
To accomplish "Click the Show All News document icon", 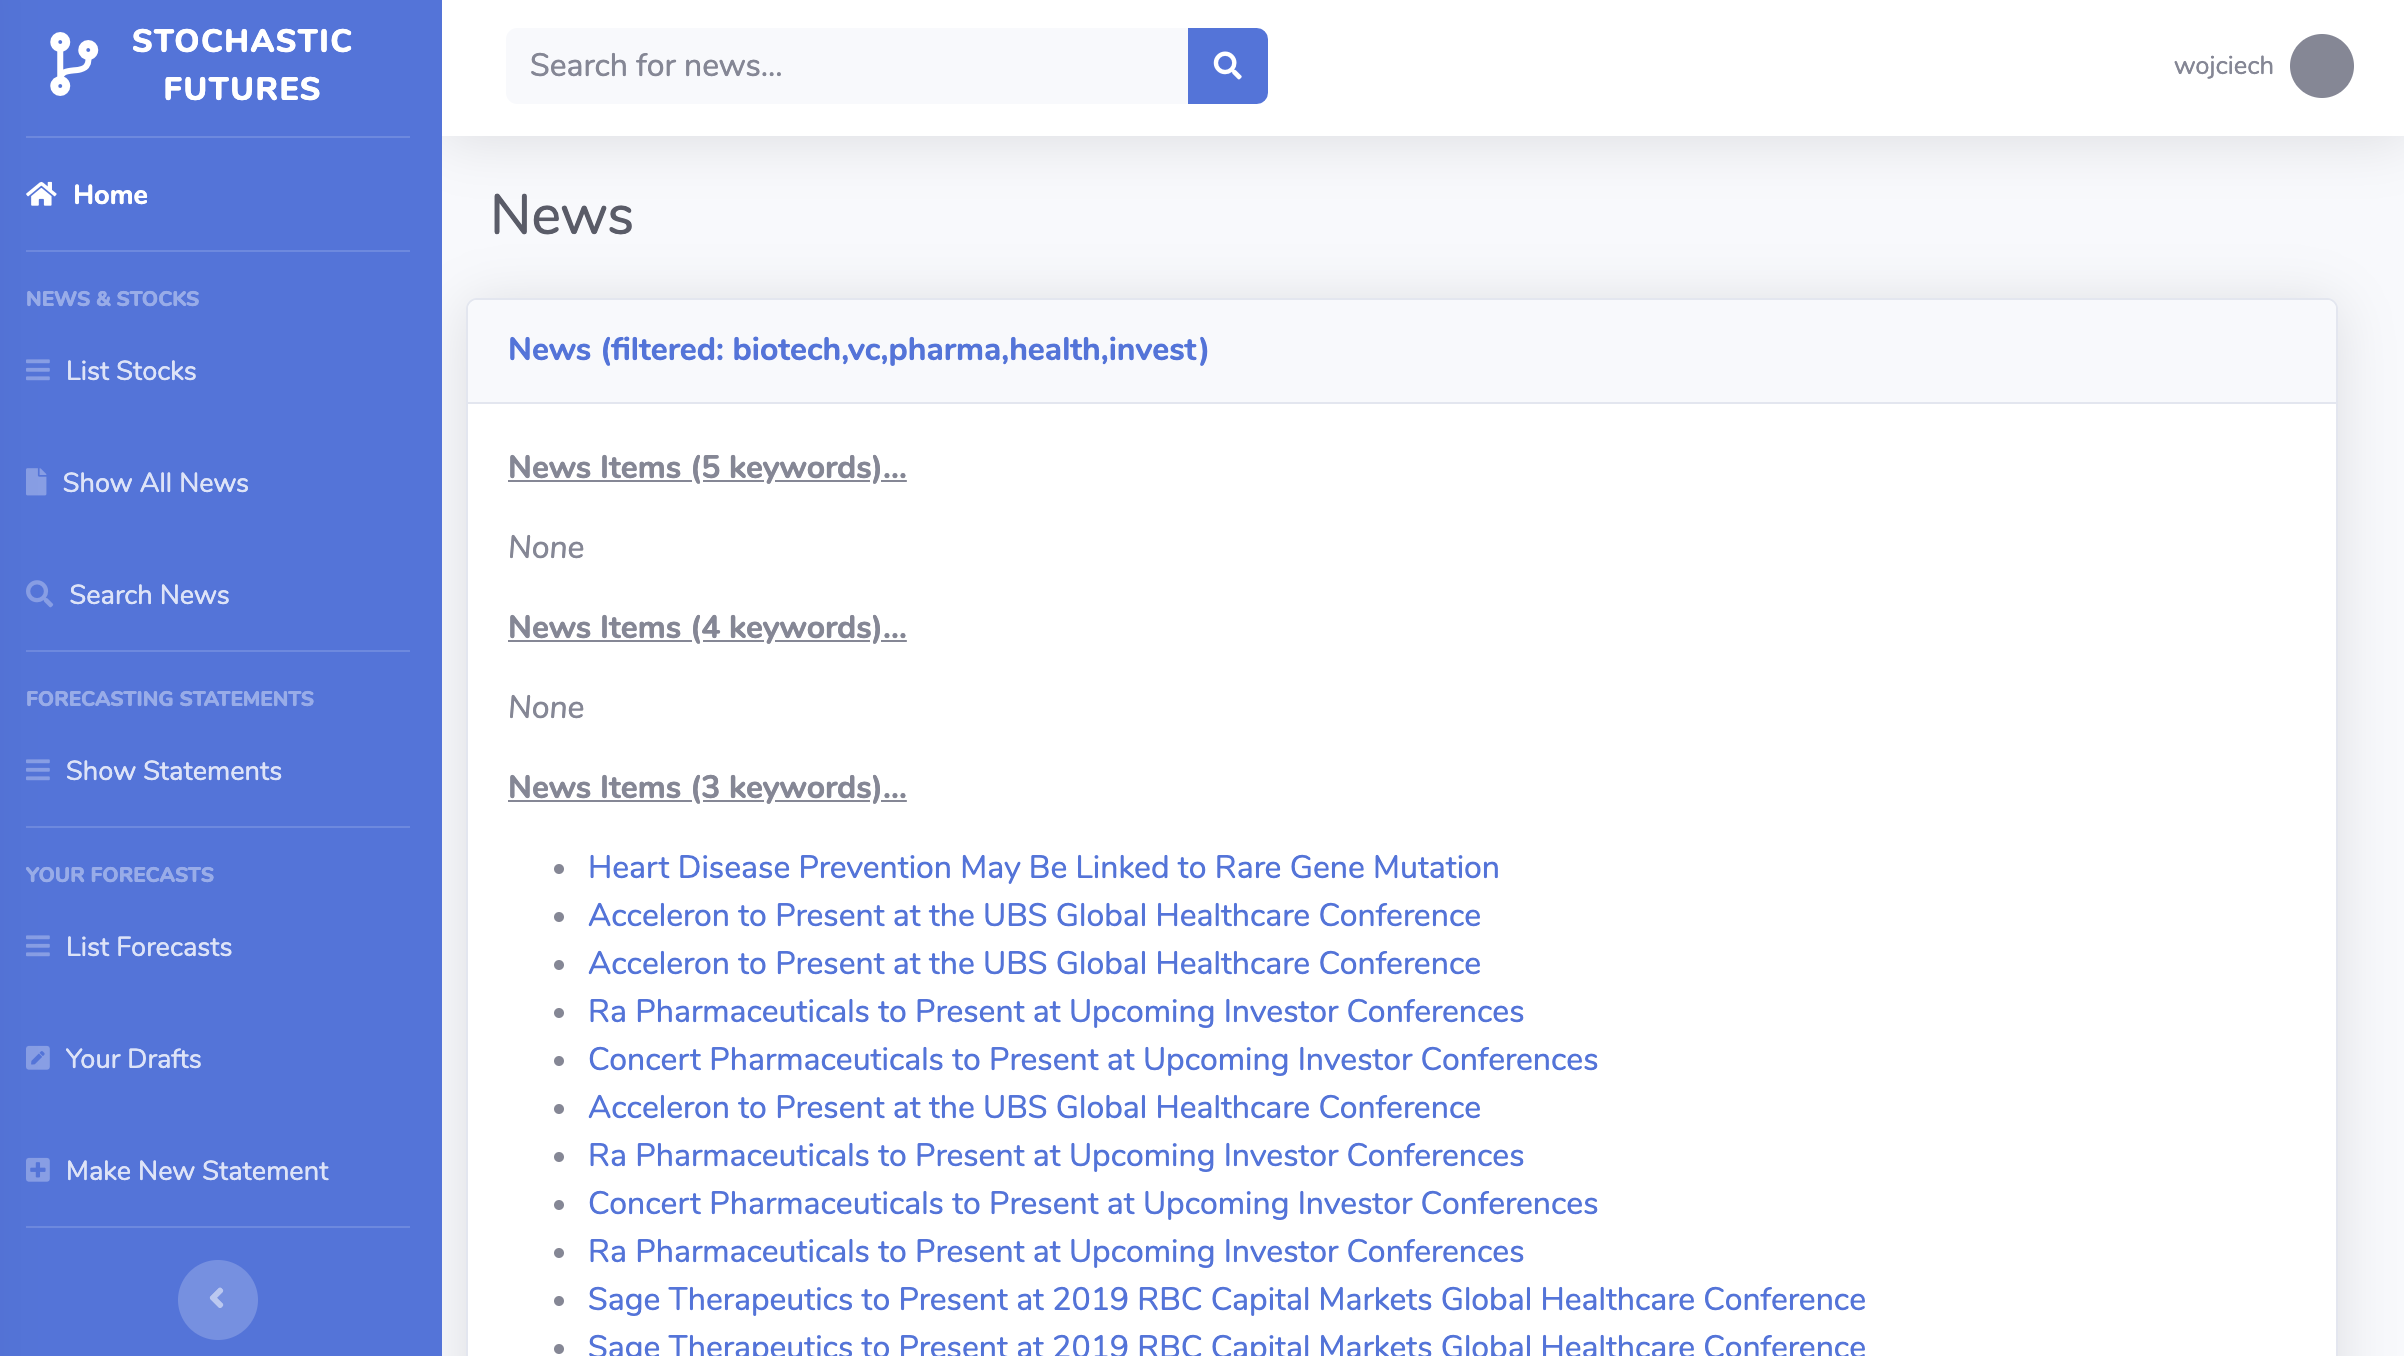I will pyautogui.click(x=36, y=482).
